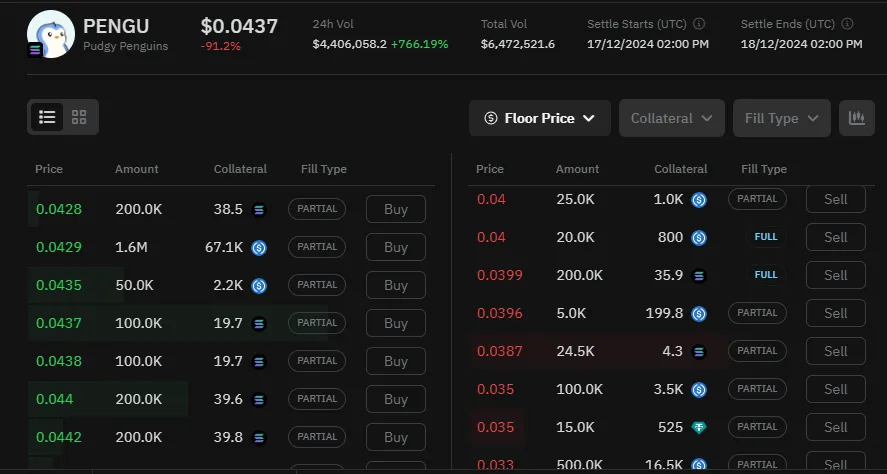Click the Price header in buy table

49,169
